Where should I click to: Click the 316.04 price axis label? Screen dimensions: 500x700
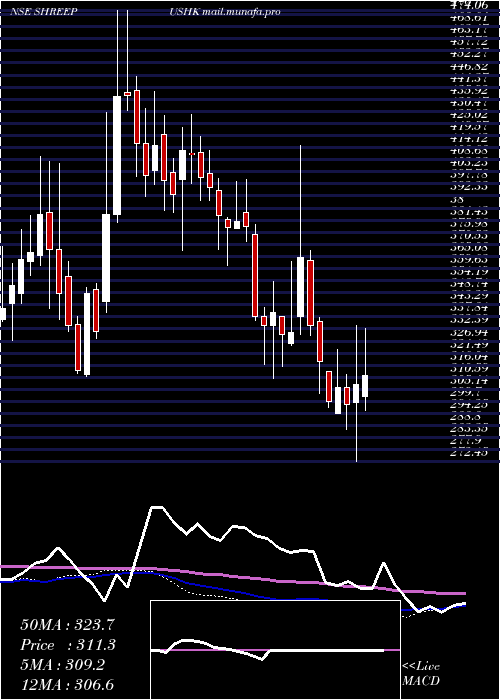point(469,357)
